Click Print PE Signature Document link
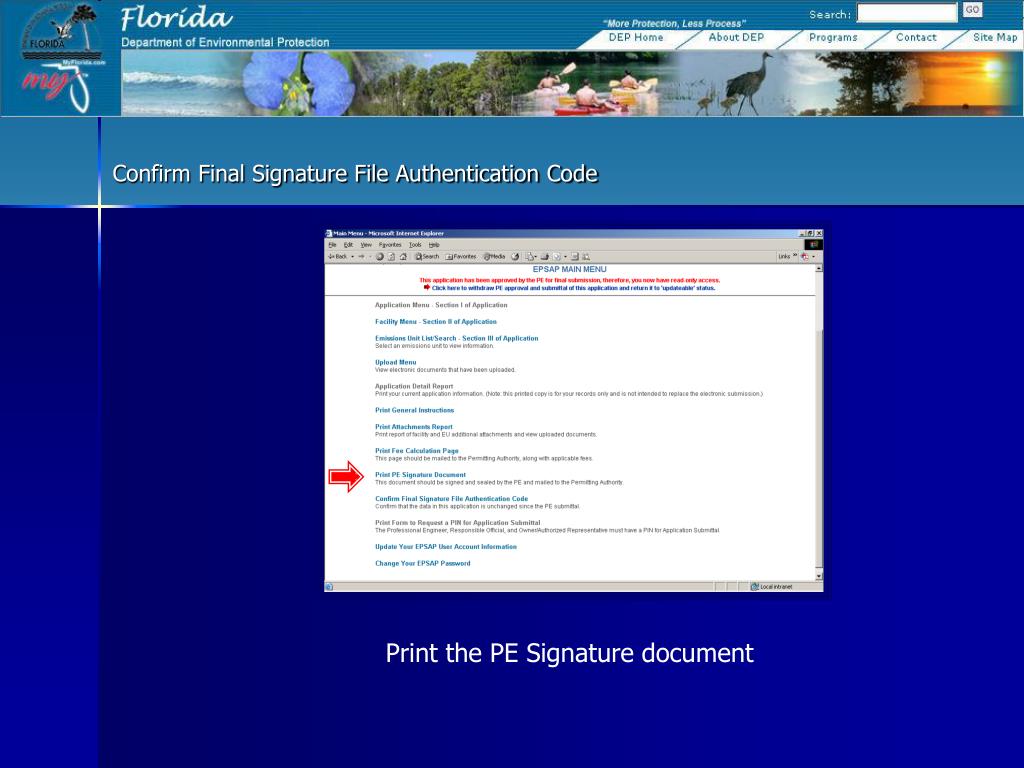 [x=420, y=475]
